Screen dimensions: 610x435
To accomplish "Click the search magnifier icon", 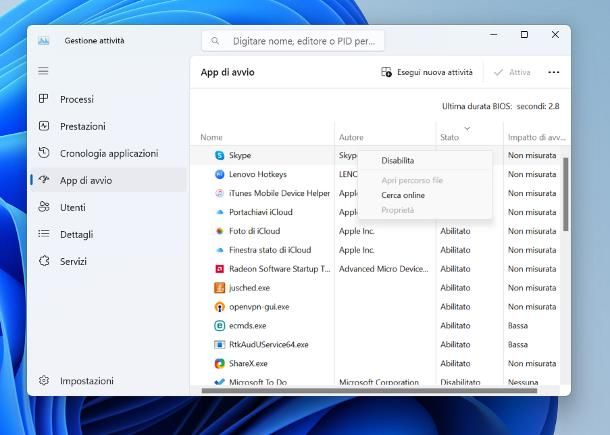I will (x=215, y=41).
